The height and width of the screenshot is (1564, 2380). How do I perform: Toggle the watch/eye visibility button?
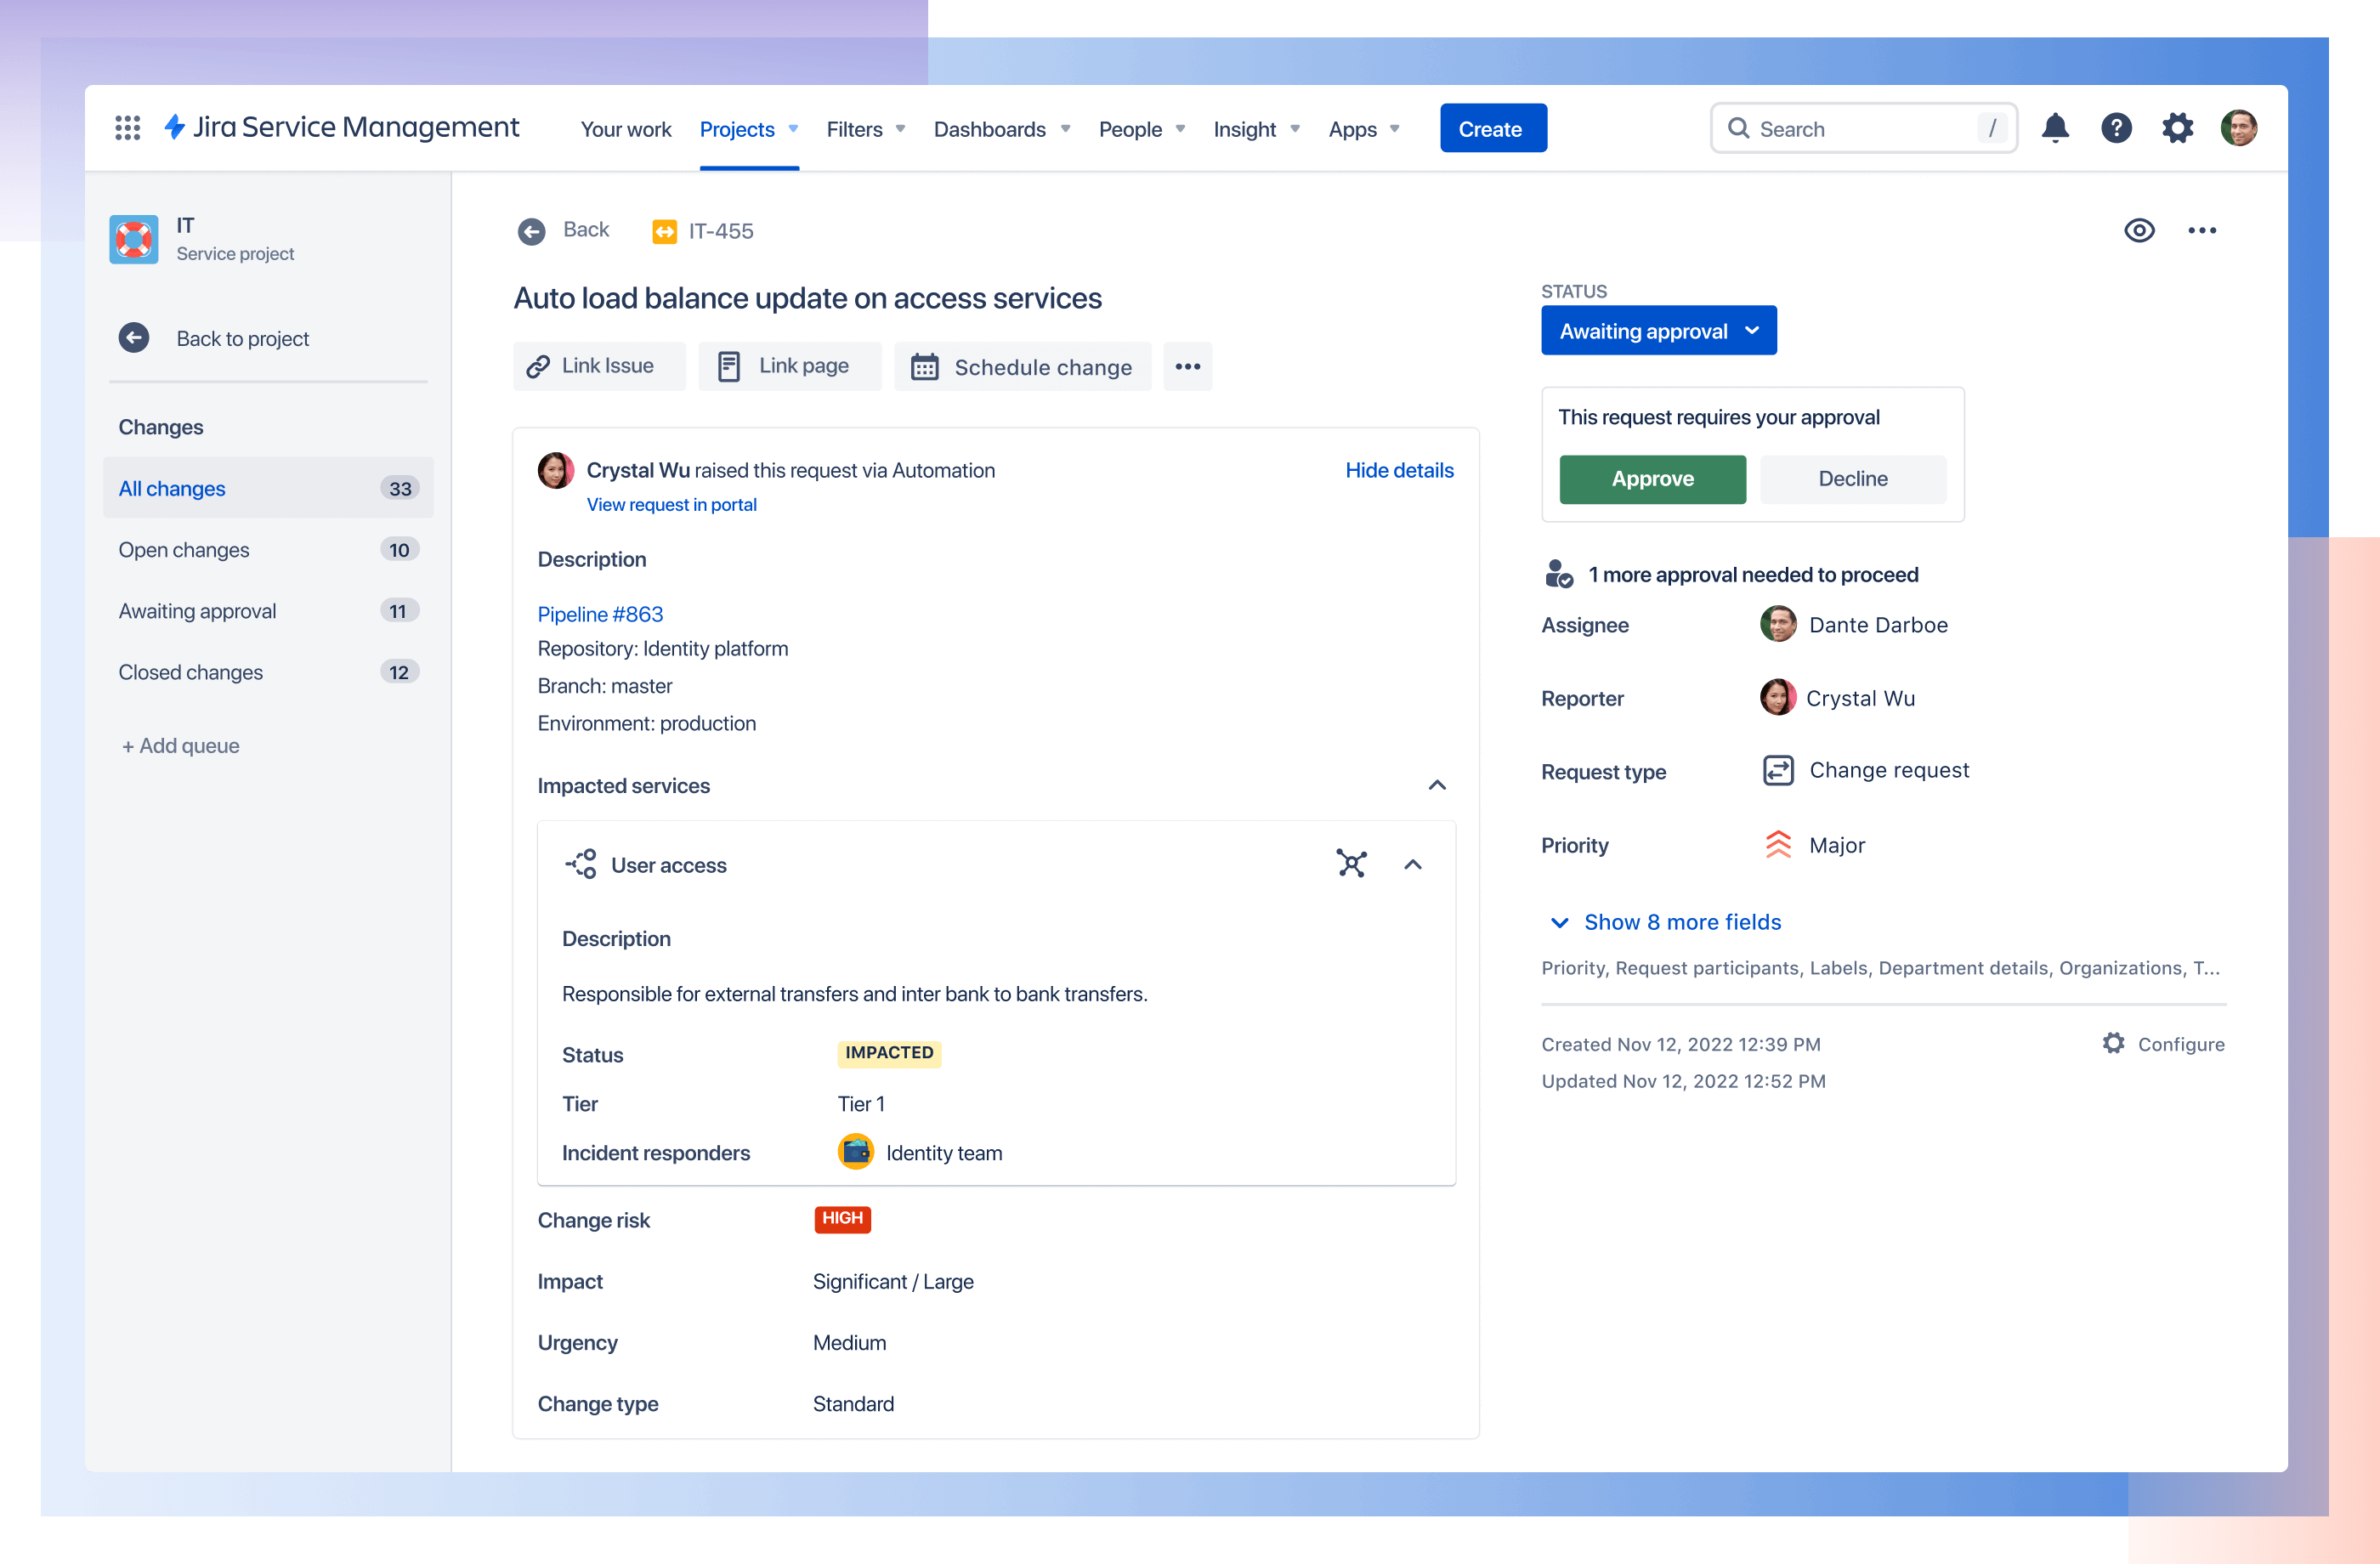coord(2138,229)
